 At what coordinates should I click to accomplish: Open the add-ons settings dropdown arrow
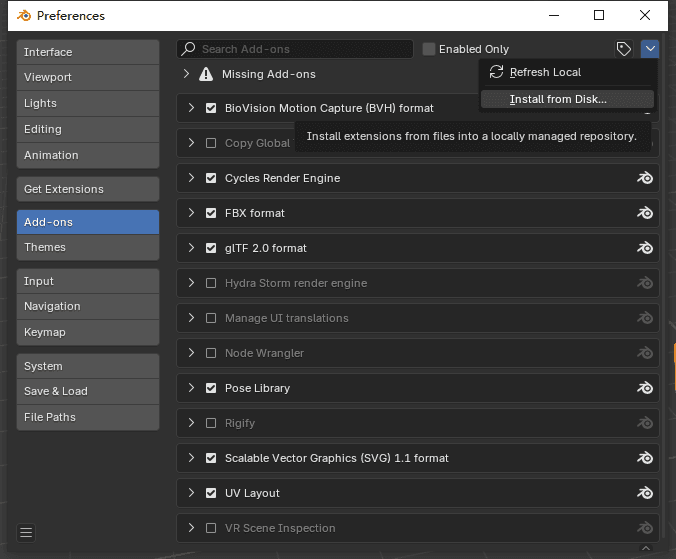pyautogui.click(x=650, y=49)
